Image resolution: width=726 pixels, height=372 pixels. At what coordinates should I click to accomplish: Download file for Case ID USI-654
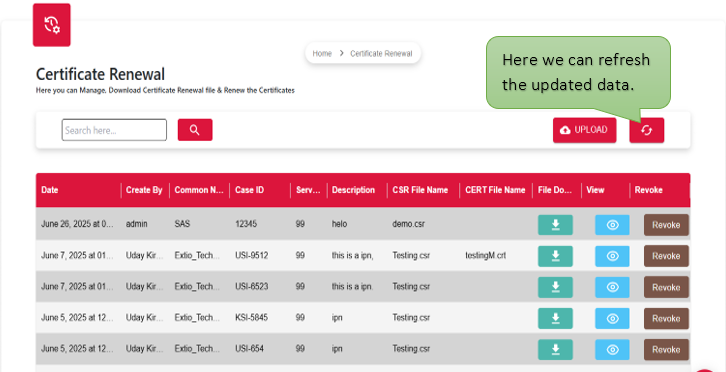click(555, 350)
